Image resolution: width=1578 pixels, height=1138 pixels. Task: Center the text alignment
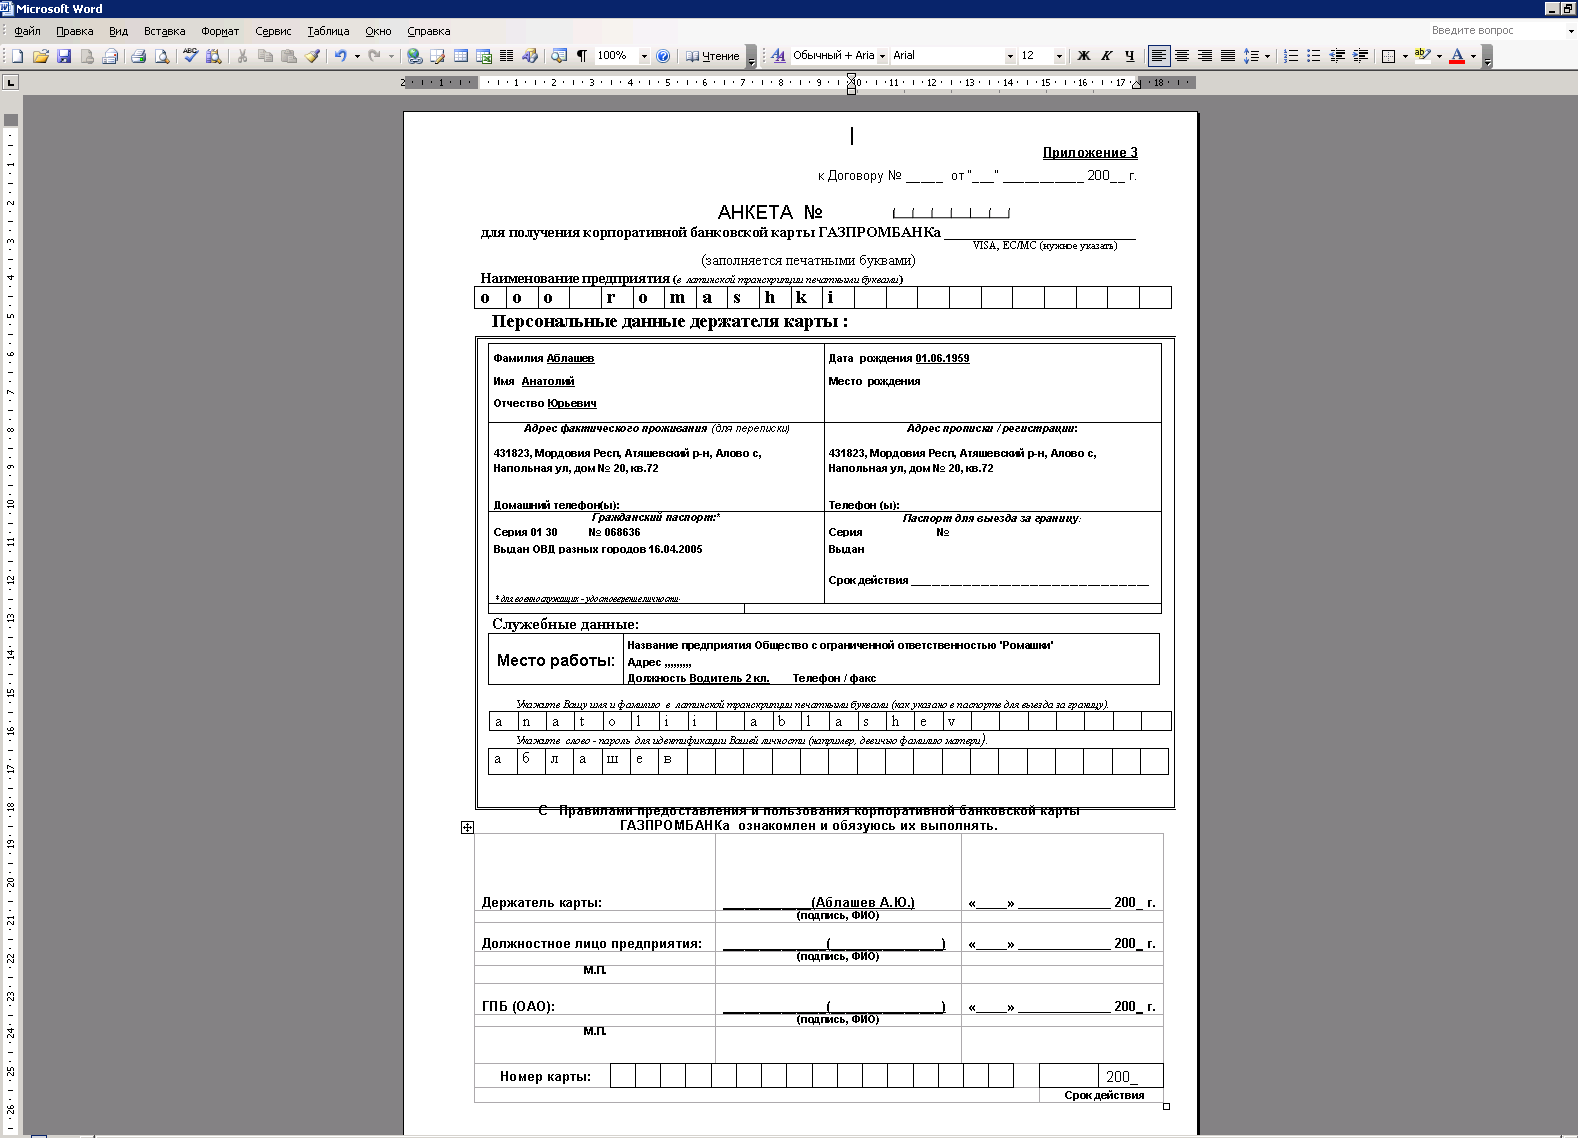[1182, 56]
